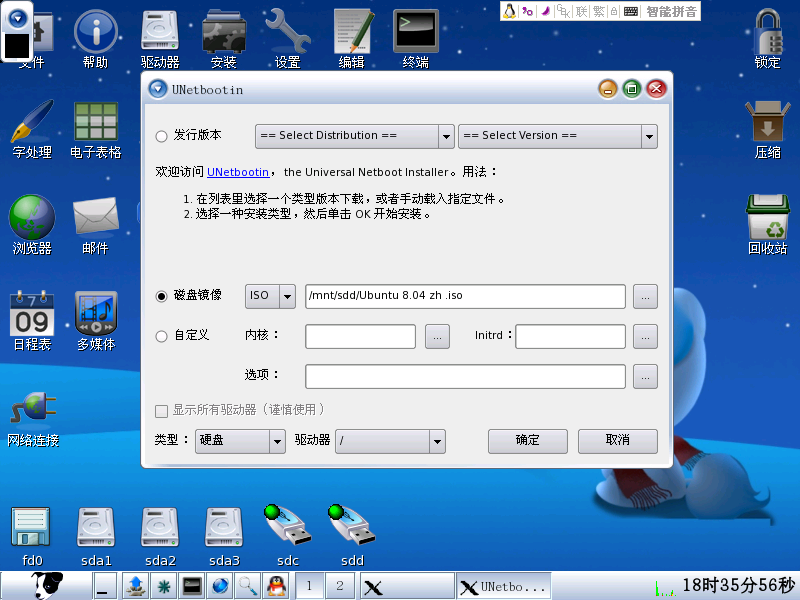Viewport: 800px width, 600px height.
Task: Click the QQ penguin taskbar icon
Action: 276,586
